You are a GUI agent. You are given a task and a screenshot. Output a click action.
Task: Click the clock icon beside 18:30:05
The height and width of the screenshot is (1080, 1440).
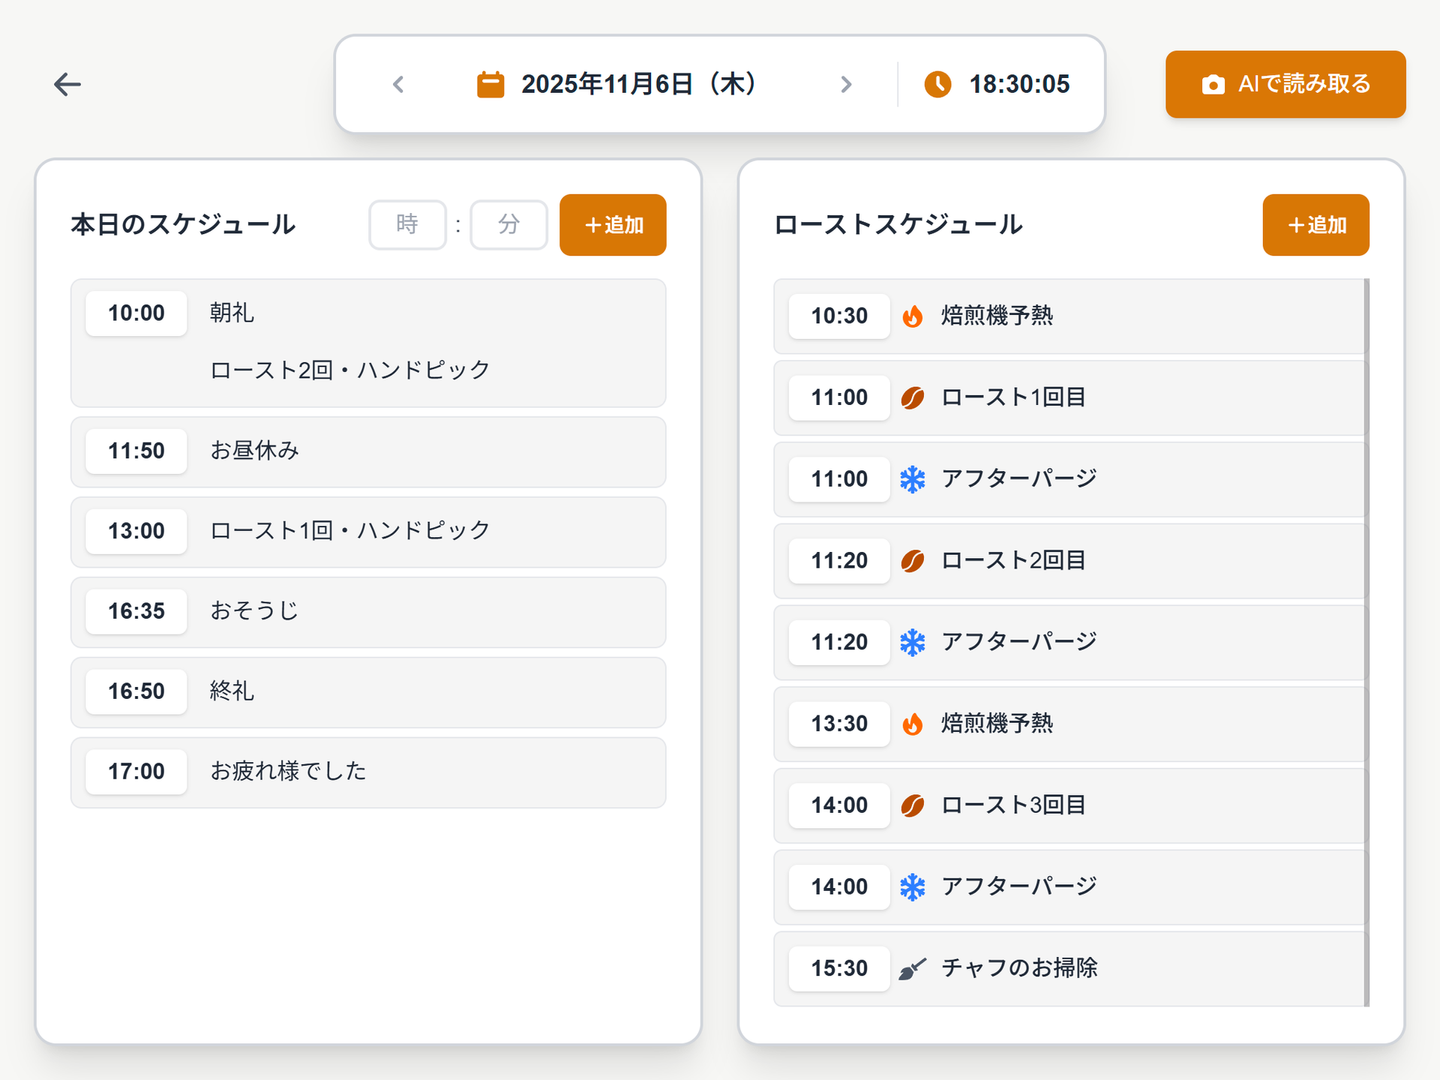click(x=937, y=85)
